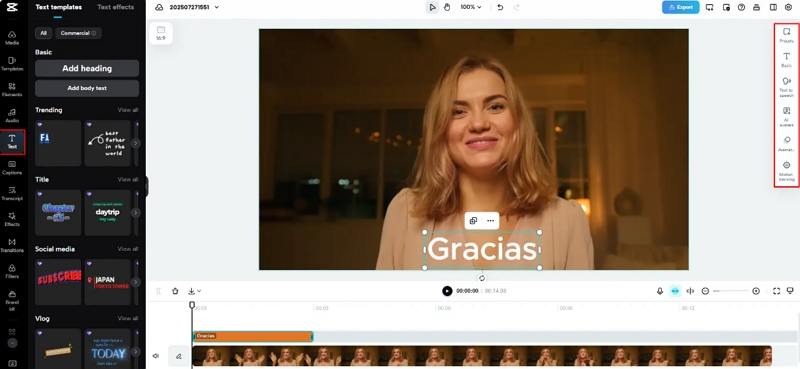
Task: View all Social media templates
Action: (128, 249)
